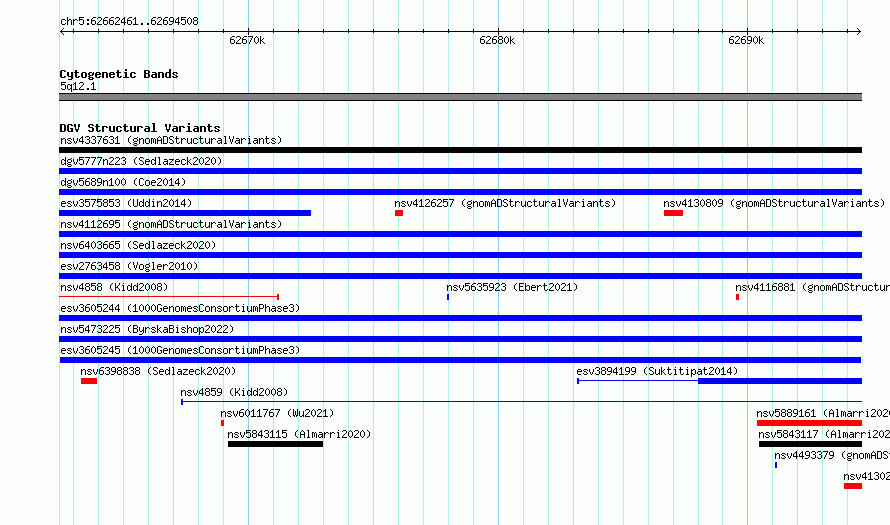Click the red nsv4130809 variant bar
Viewport: 890px width, 525px height.
coord(673,213)
